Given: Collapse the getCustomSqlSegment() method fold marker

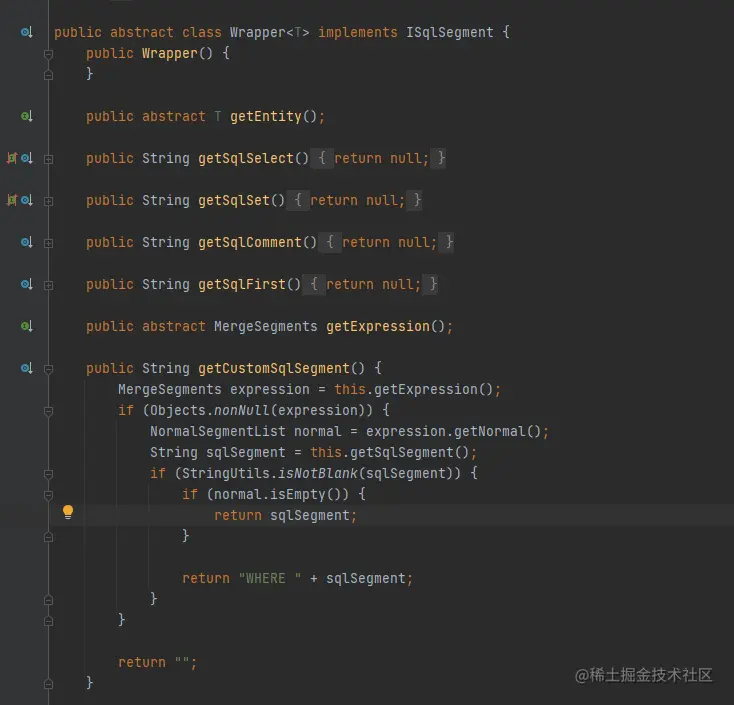Looking at the screenshot, I should [48, 369].
